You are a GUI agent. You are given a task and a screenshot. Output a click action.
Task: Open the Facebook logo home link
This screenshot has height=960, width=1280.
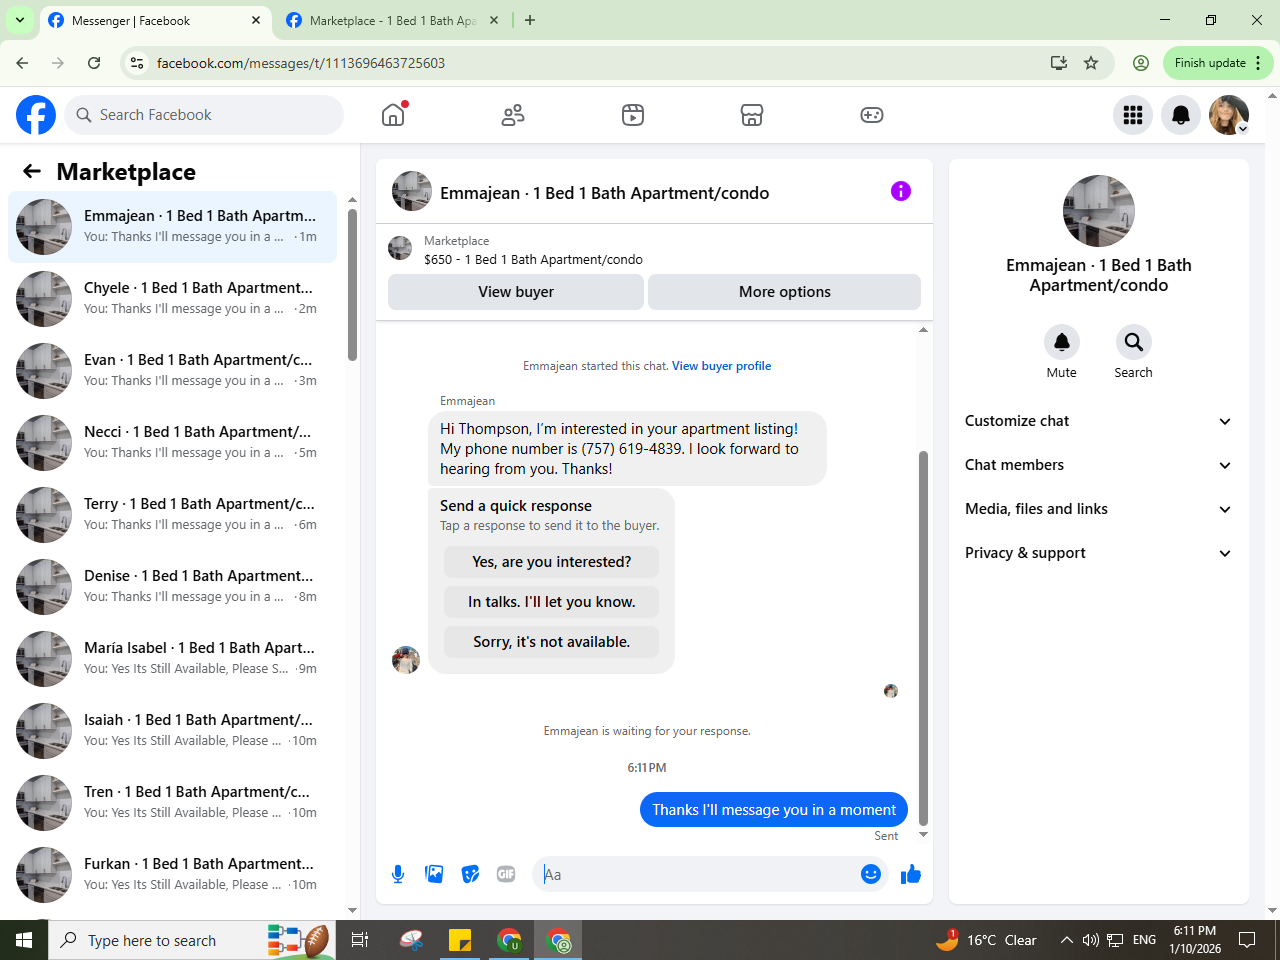pyautogui.click(x=36, y=115)
